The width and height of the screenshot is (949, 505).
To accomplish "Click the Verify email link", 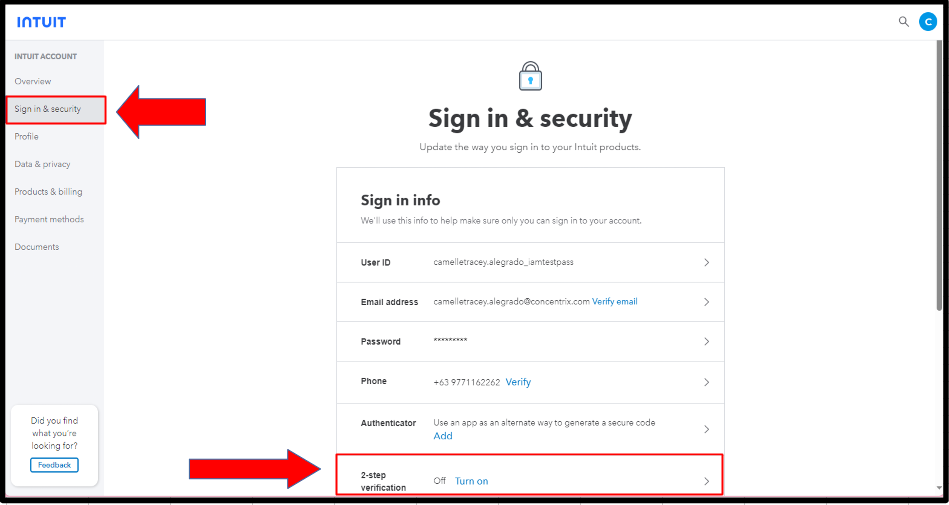I will pos(614,302).
